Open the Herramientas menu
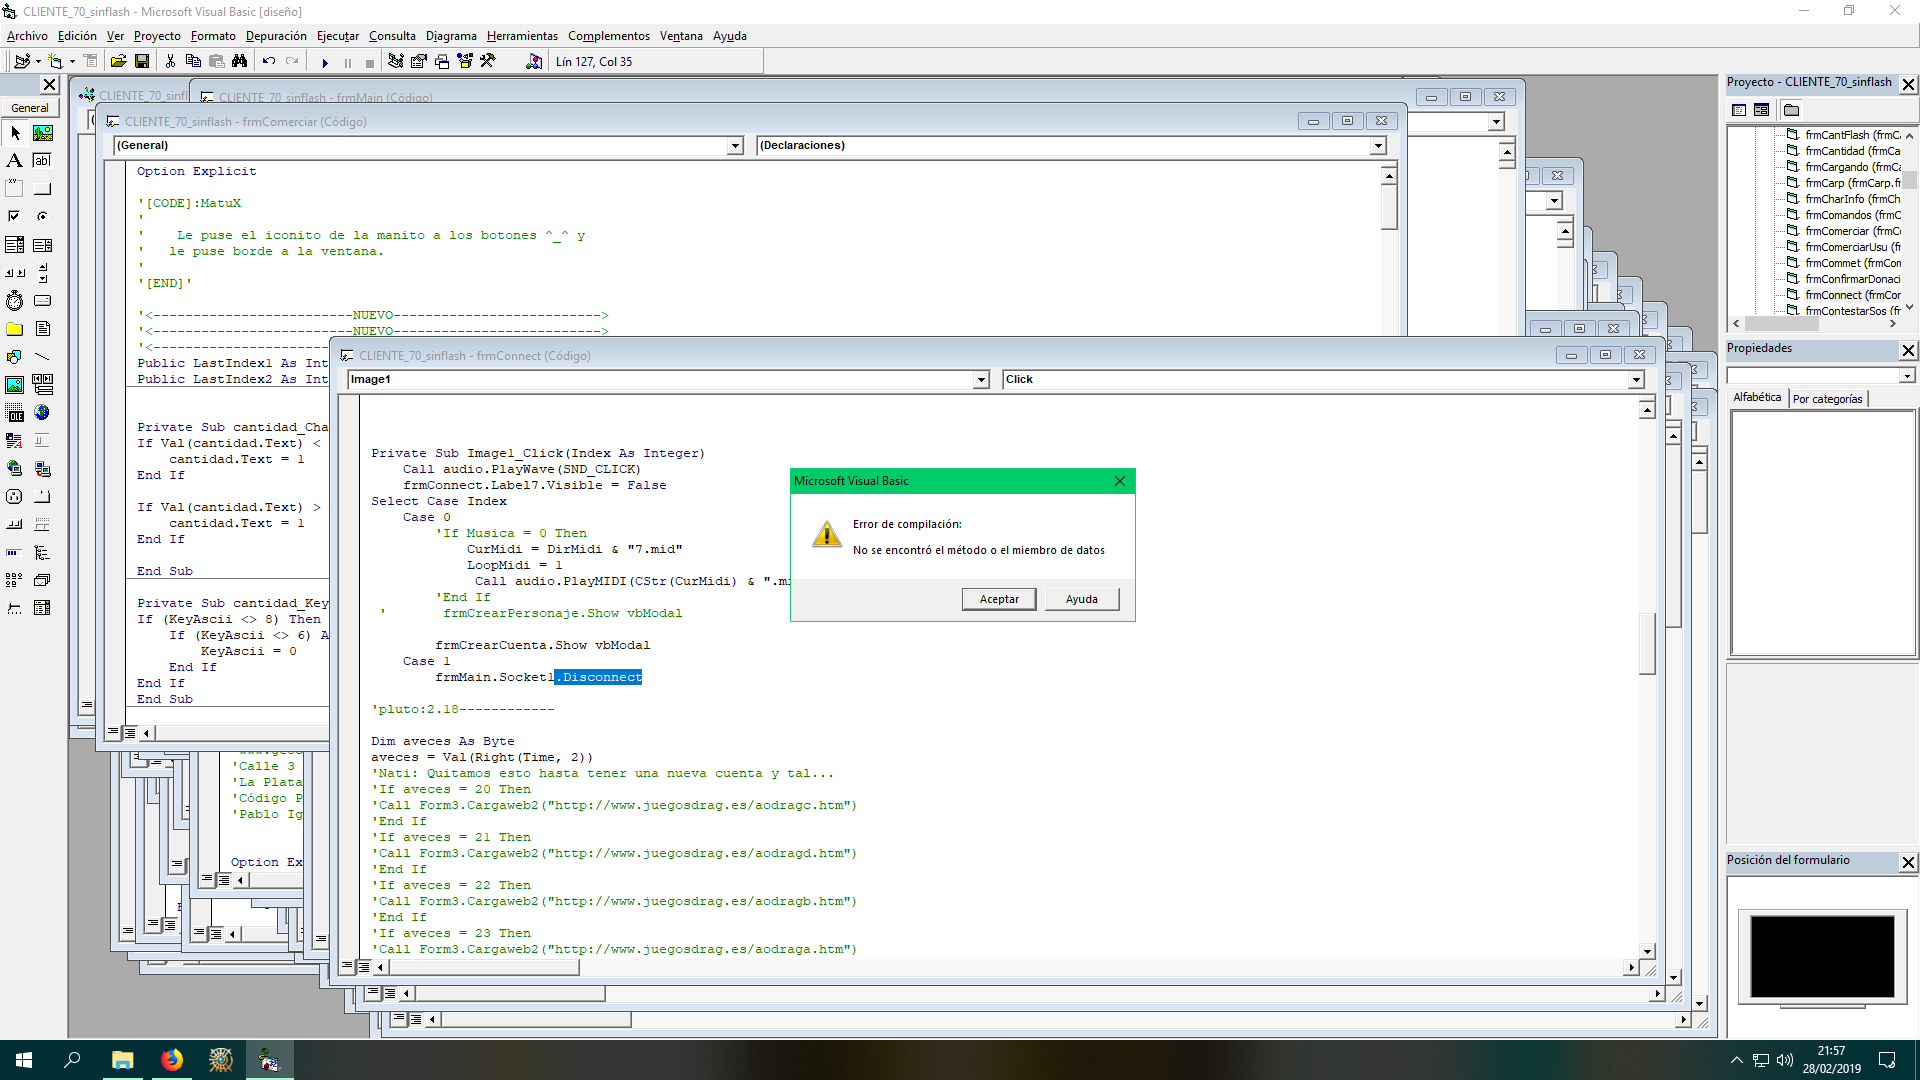Screen dimensions: 1920x1080 [x=522, y=36]
